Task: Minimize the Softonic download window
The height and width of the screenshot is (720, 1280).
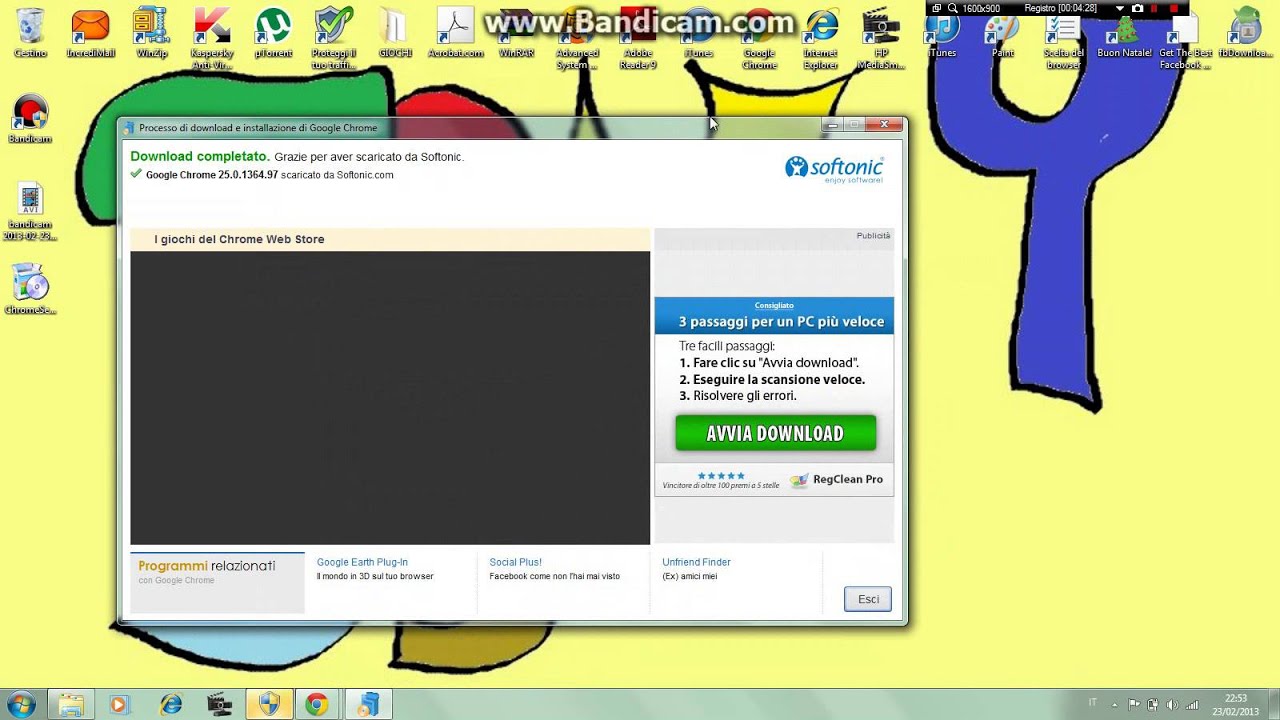Action: tap(831, 124)
